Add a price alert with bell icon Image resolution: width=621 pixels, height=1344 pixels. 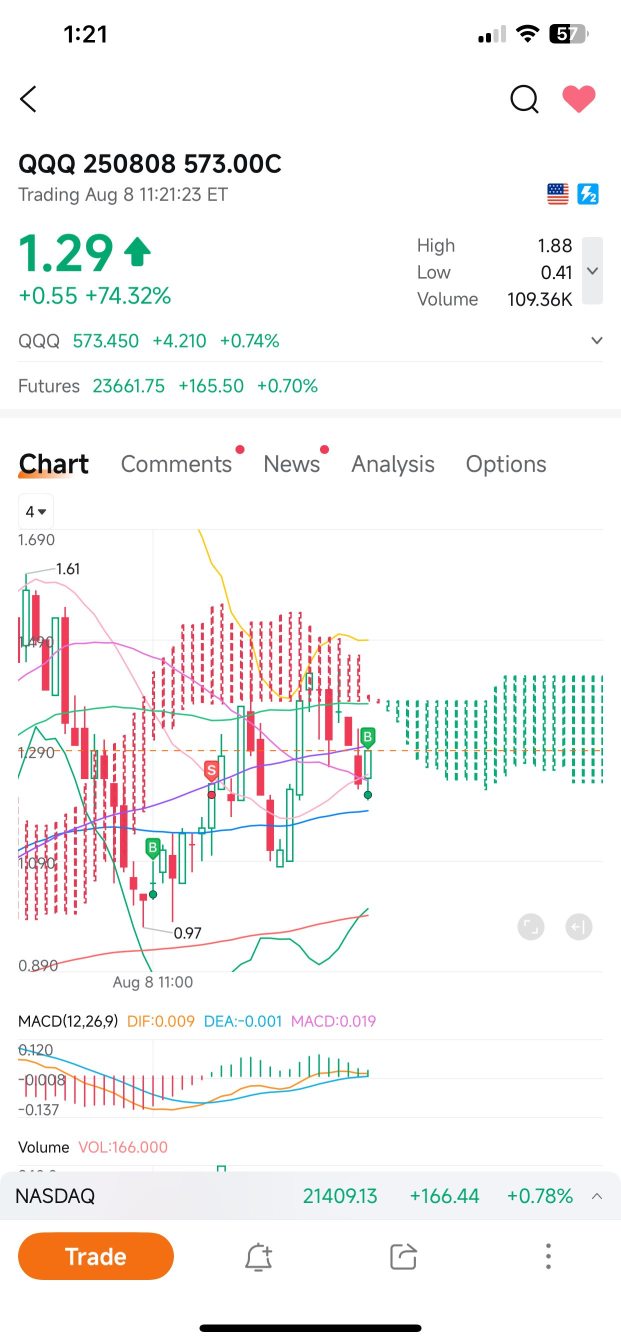click(x=258, y=1257)
